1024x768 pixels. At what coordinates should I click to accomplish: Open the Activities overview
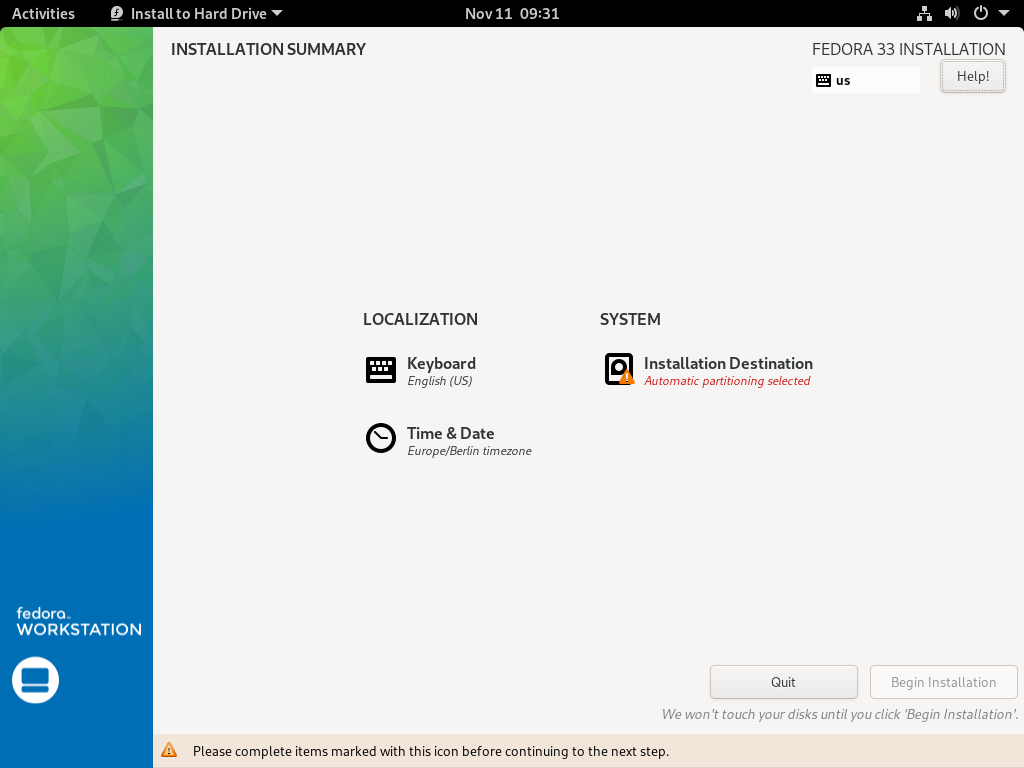click(x=43, y=13)
